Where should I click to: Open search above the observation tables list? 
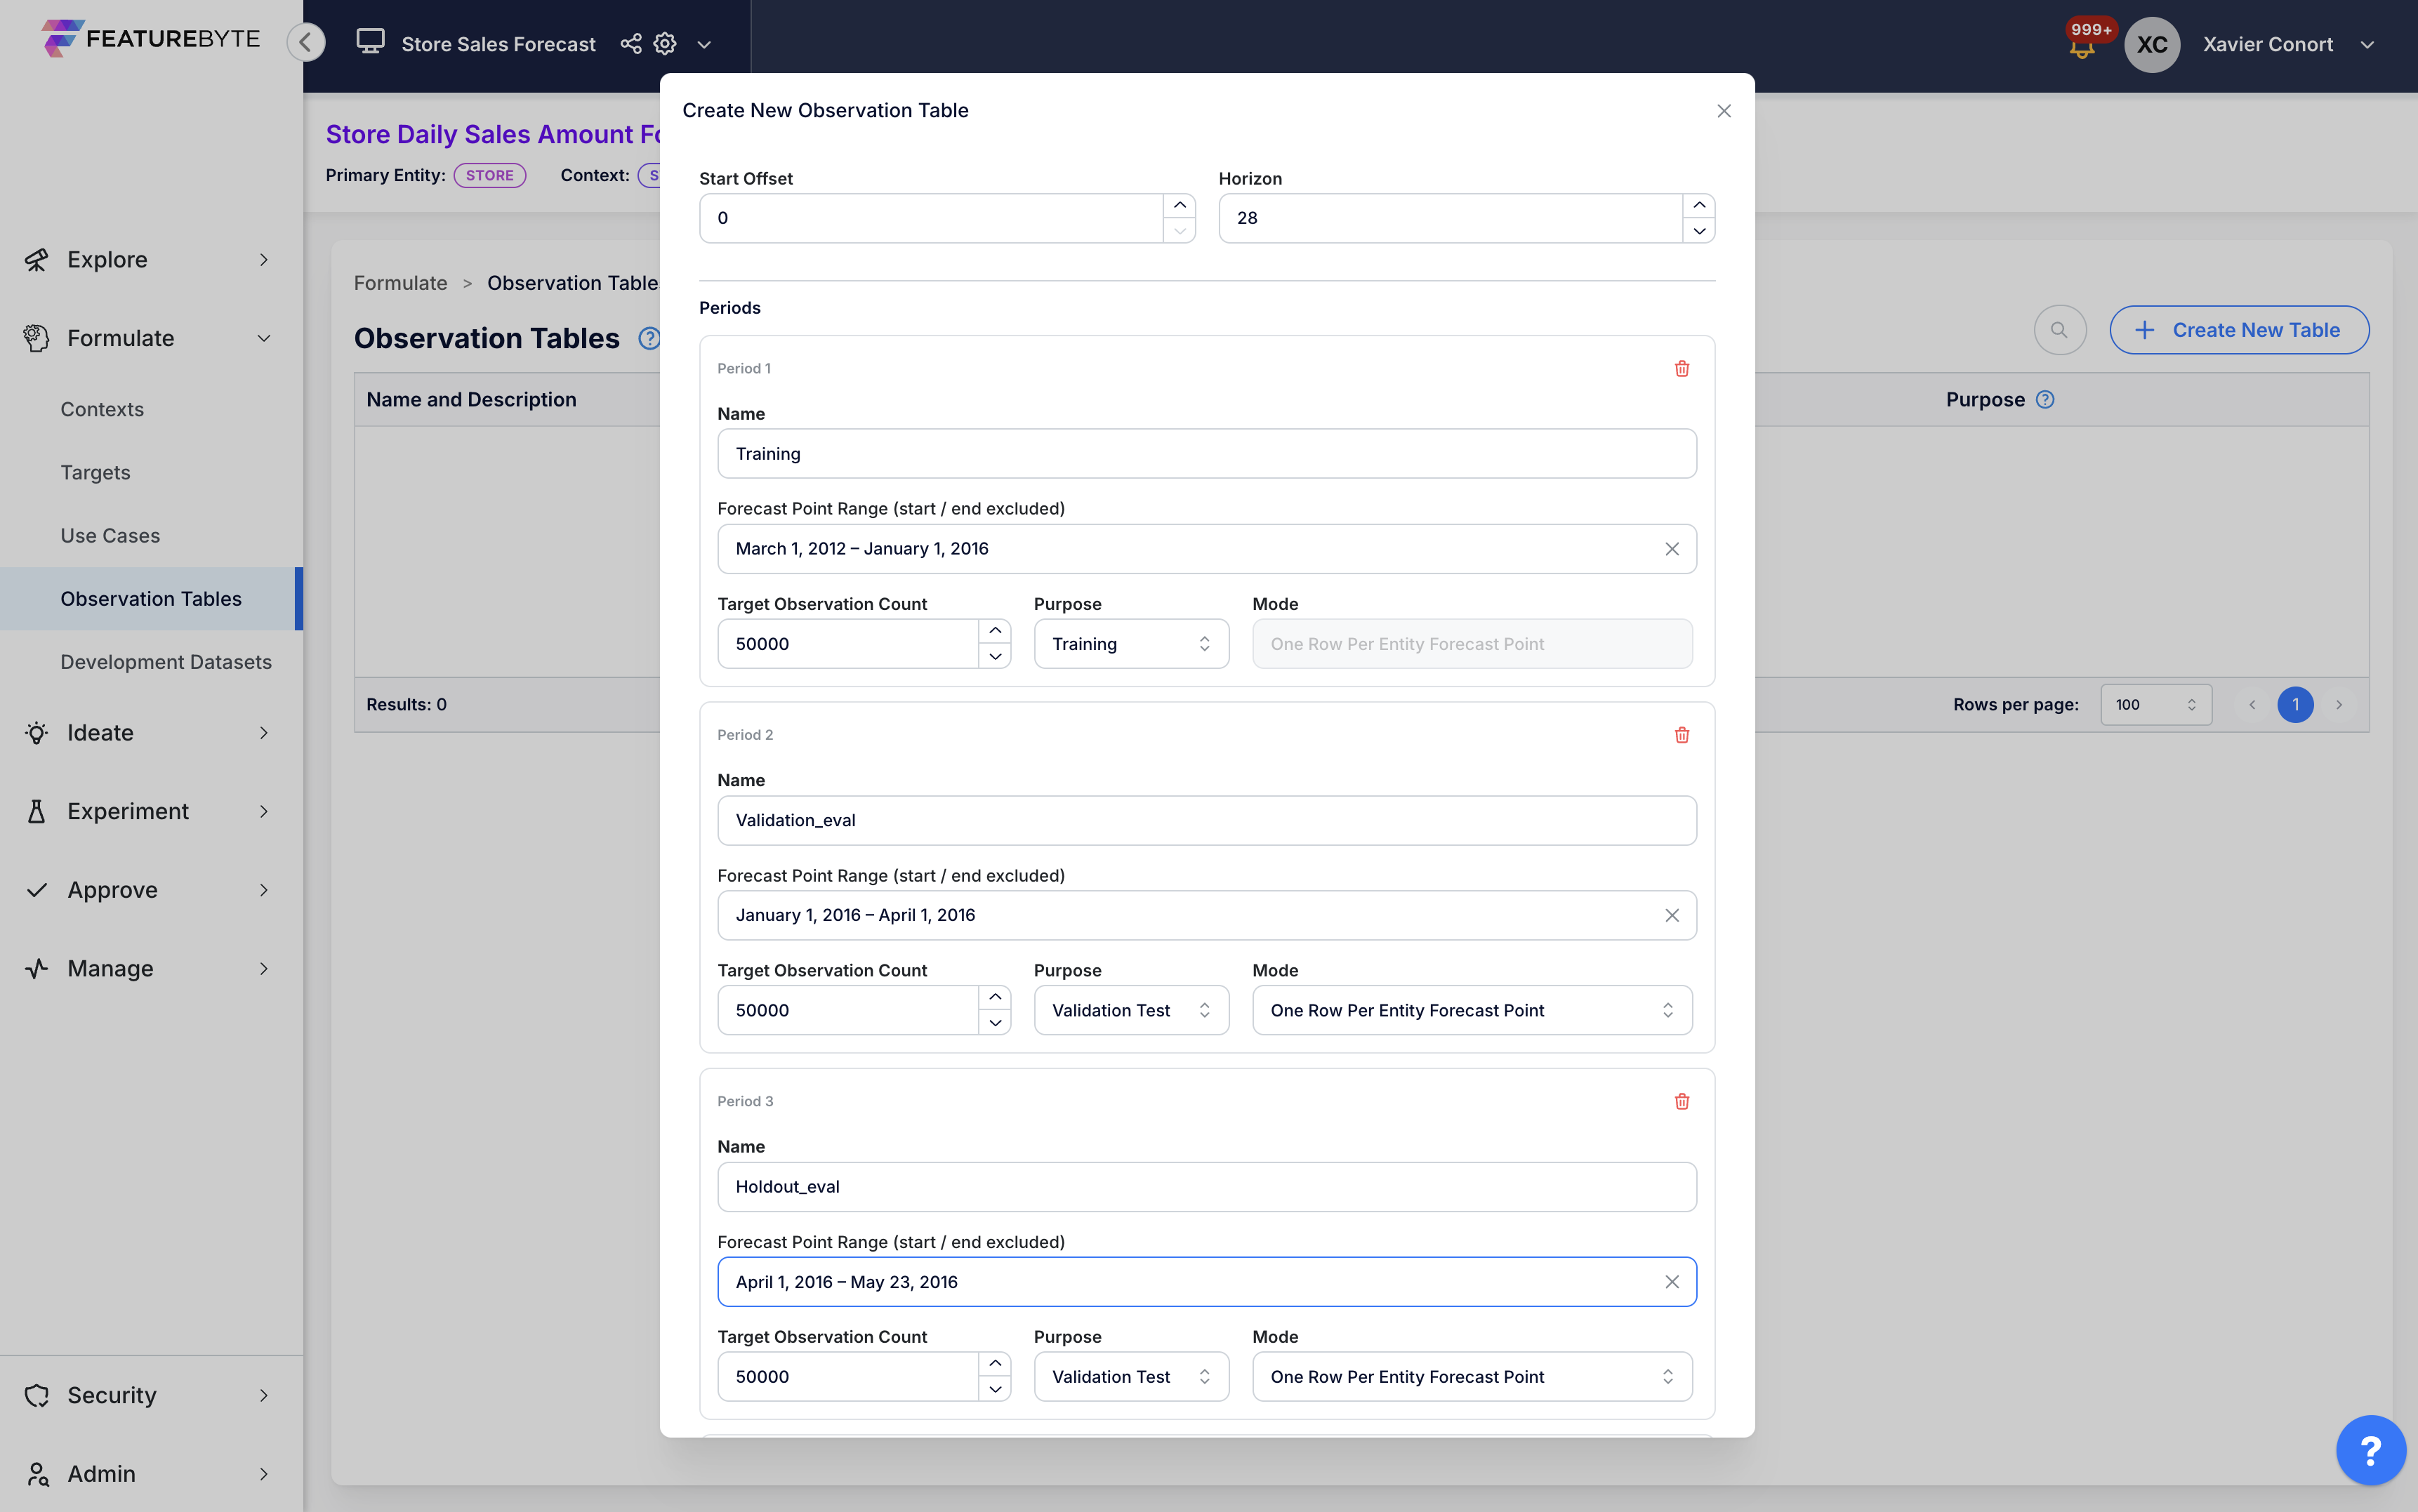pos(2059,329)
